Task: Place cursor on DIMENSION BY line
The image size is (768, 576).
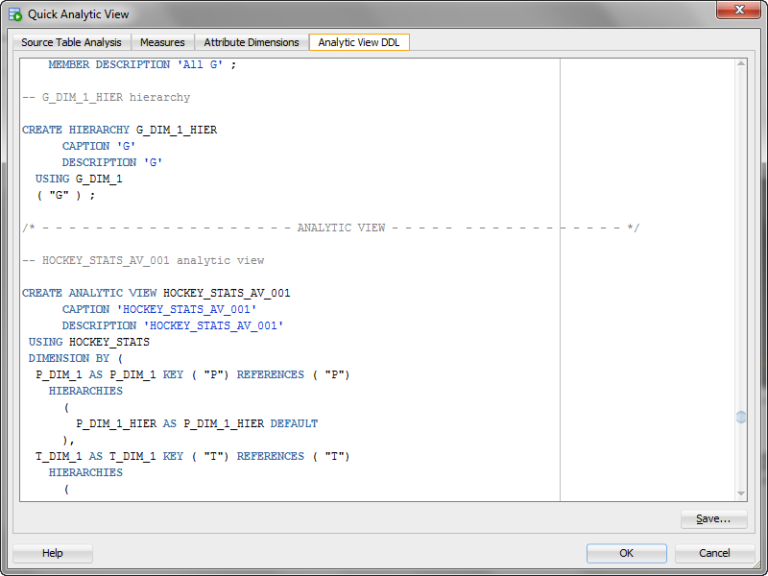Action: (75, 358)
